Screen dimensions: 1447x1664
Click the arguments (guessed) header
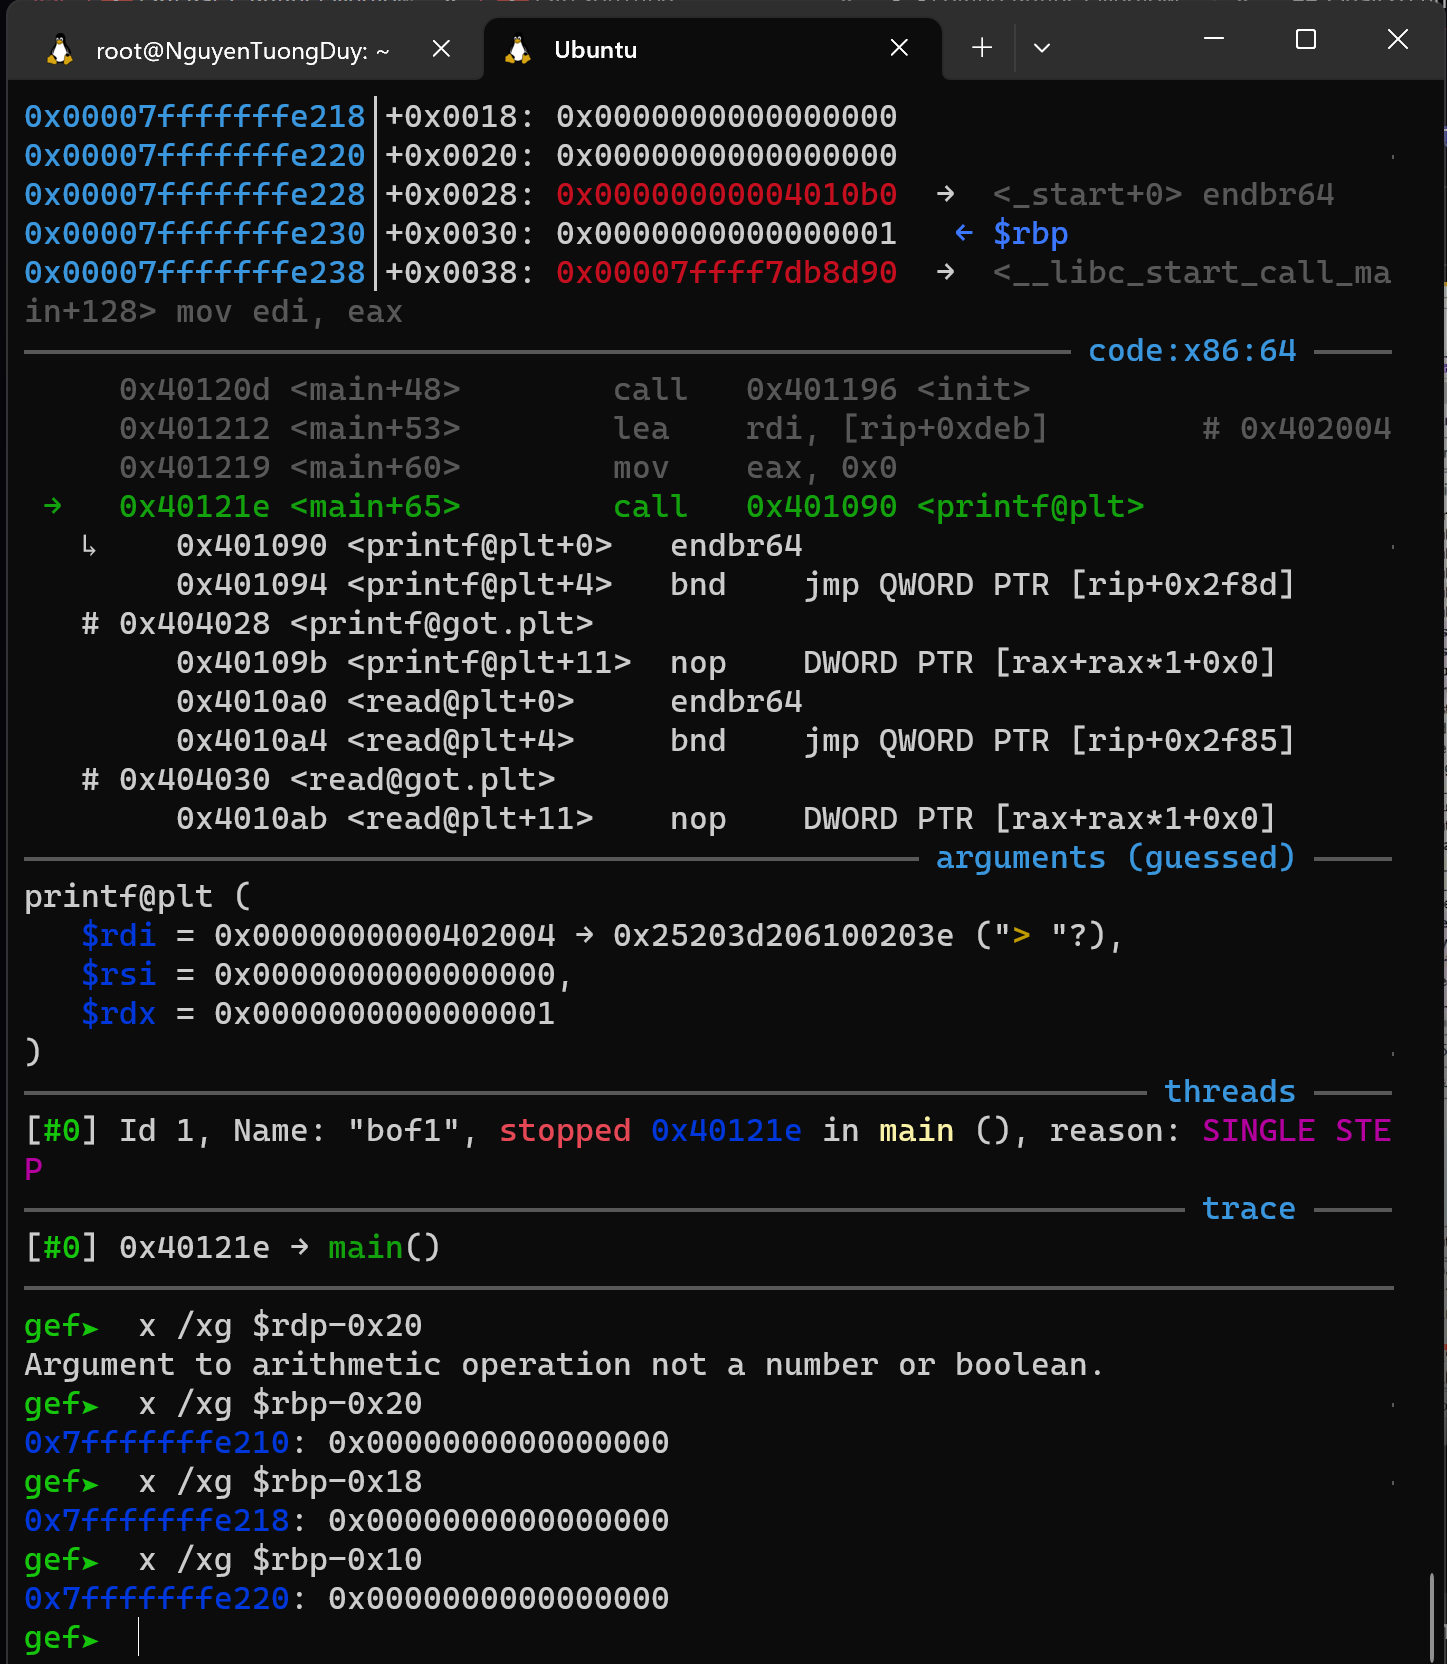click(x=1116, y=858)
